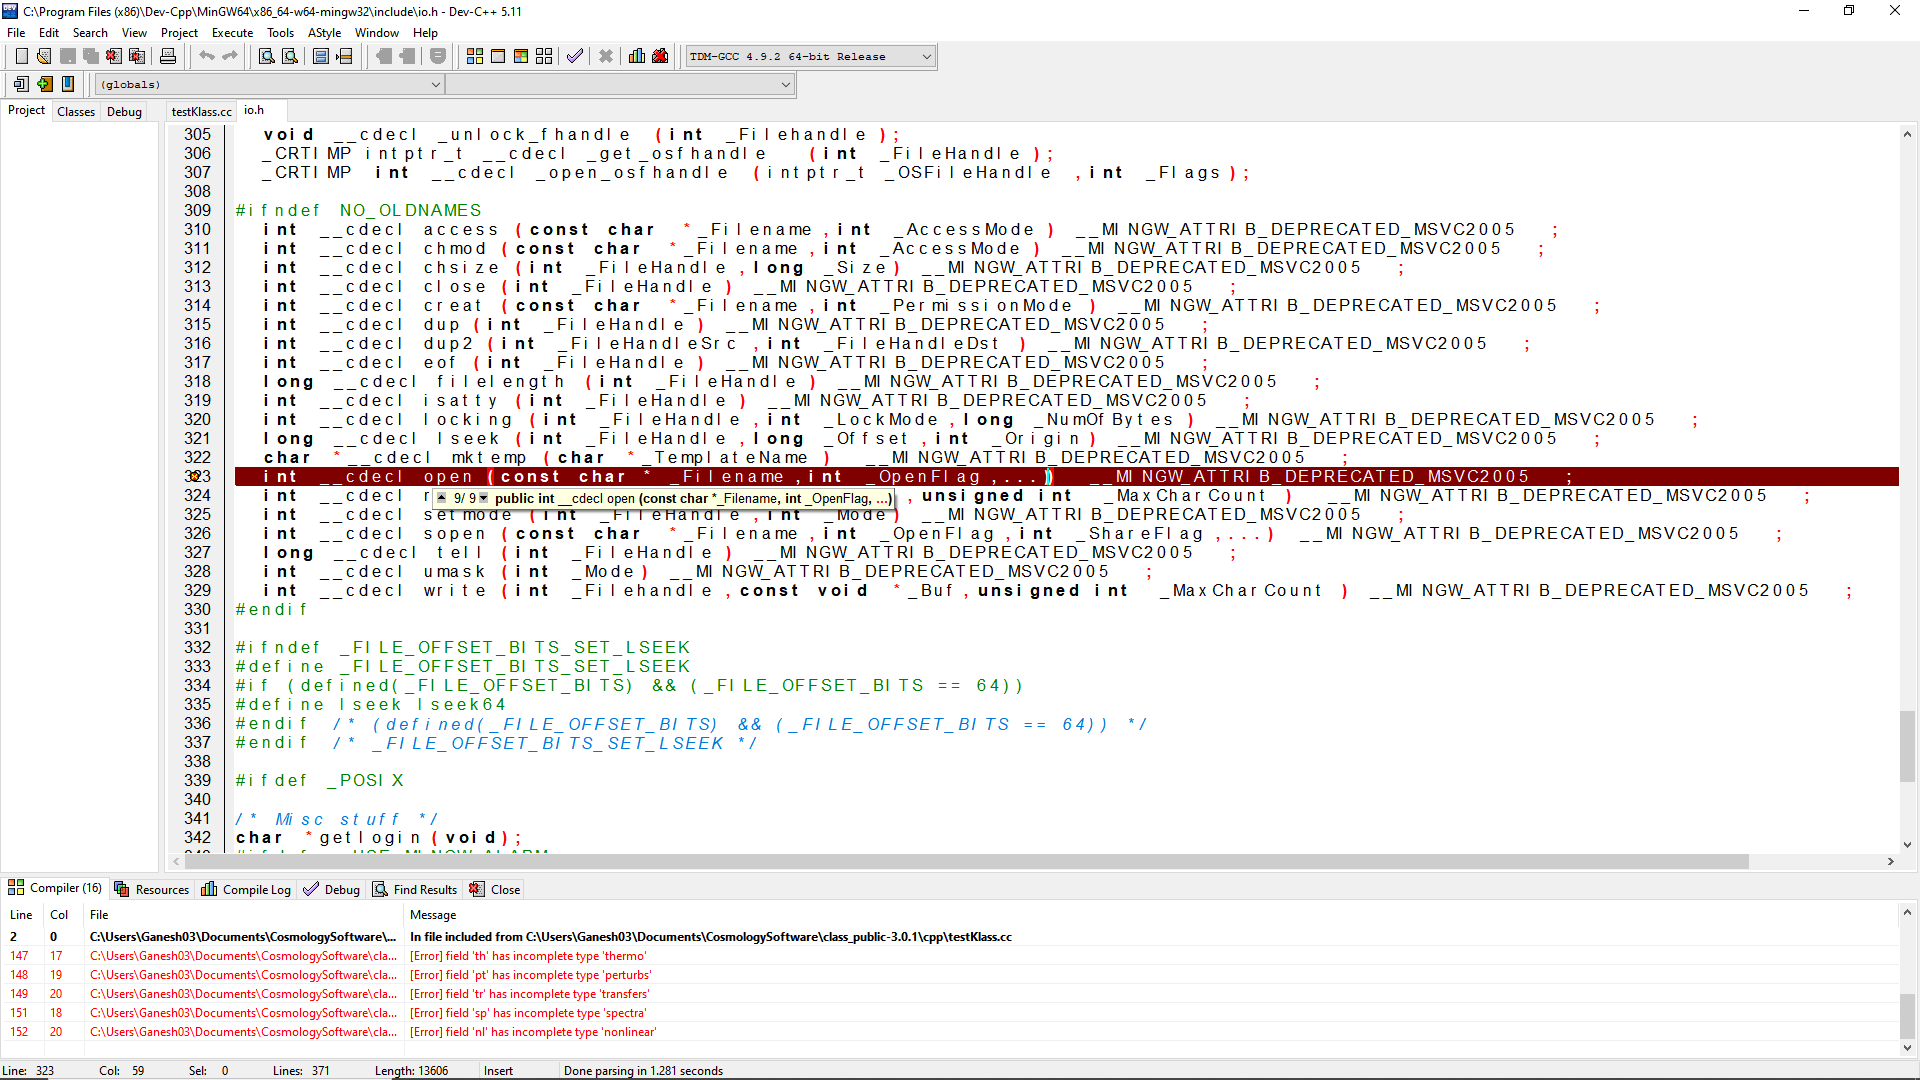Viewport: 1920px width, 1080px height.
Task: Click the Toggle Bookmarks green plus icon
Action: [x=45, y=84]
